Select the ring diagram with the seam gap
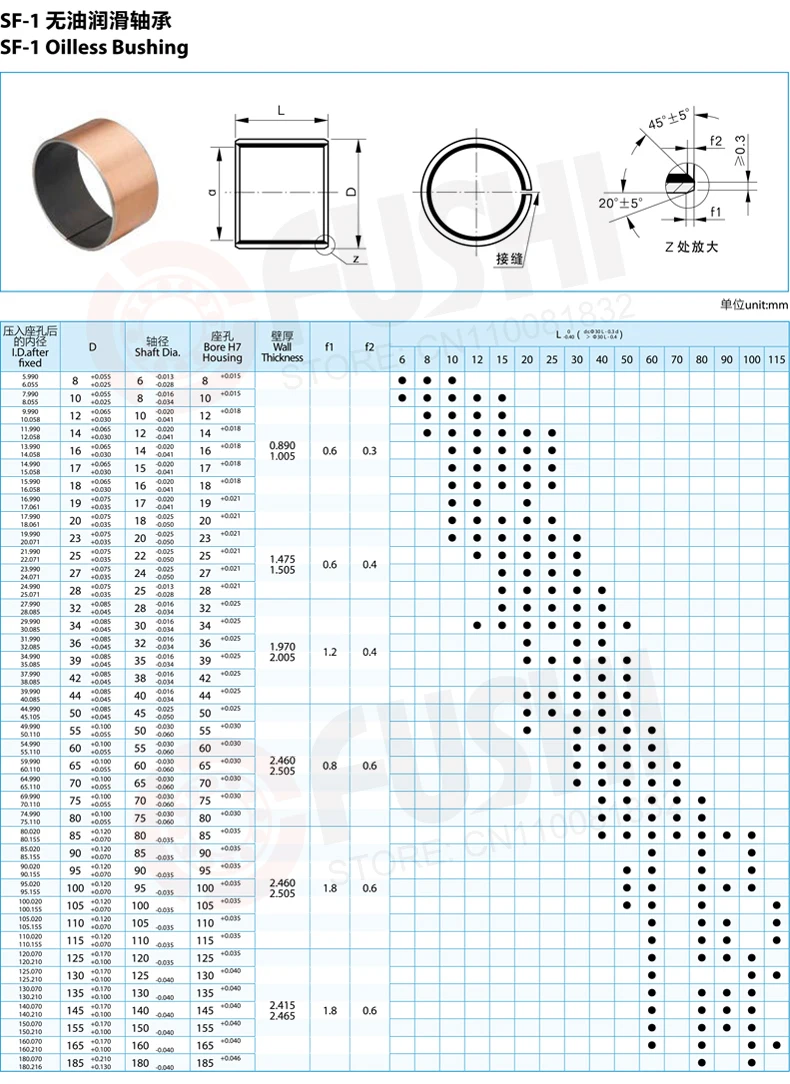The height and width of the screenshot is (1084, 790). (x=476, y=190)
